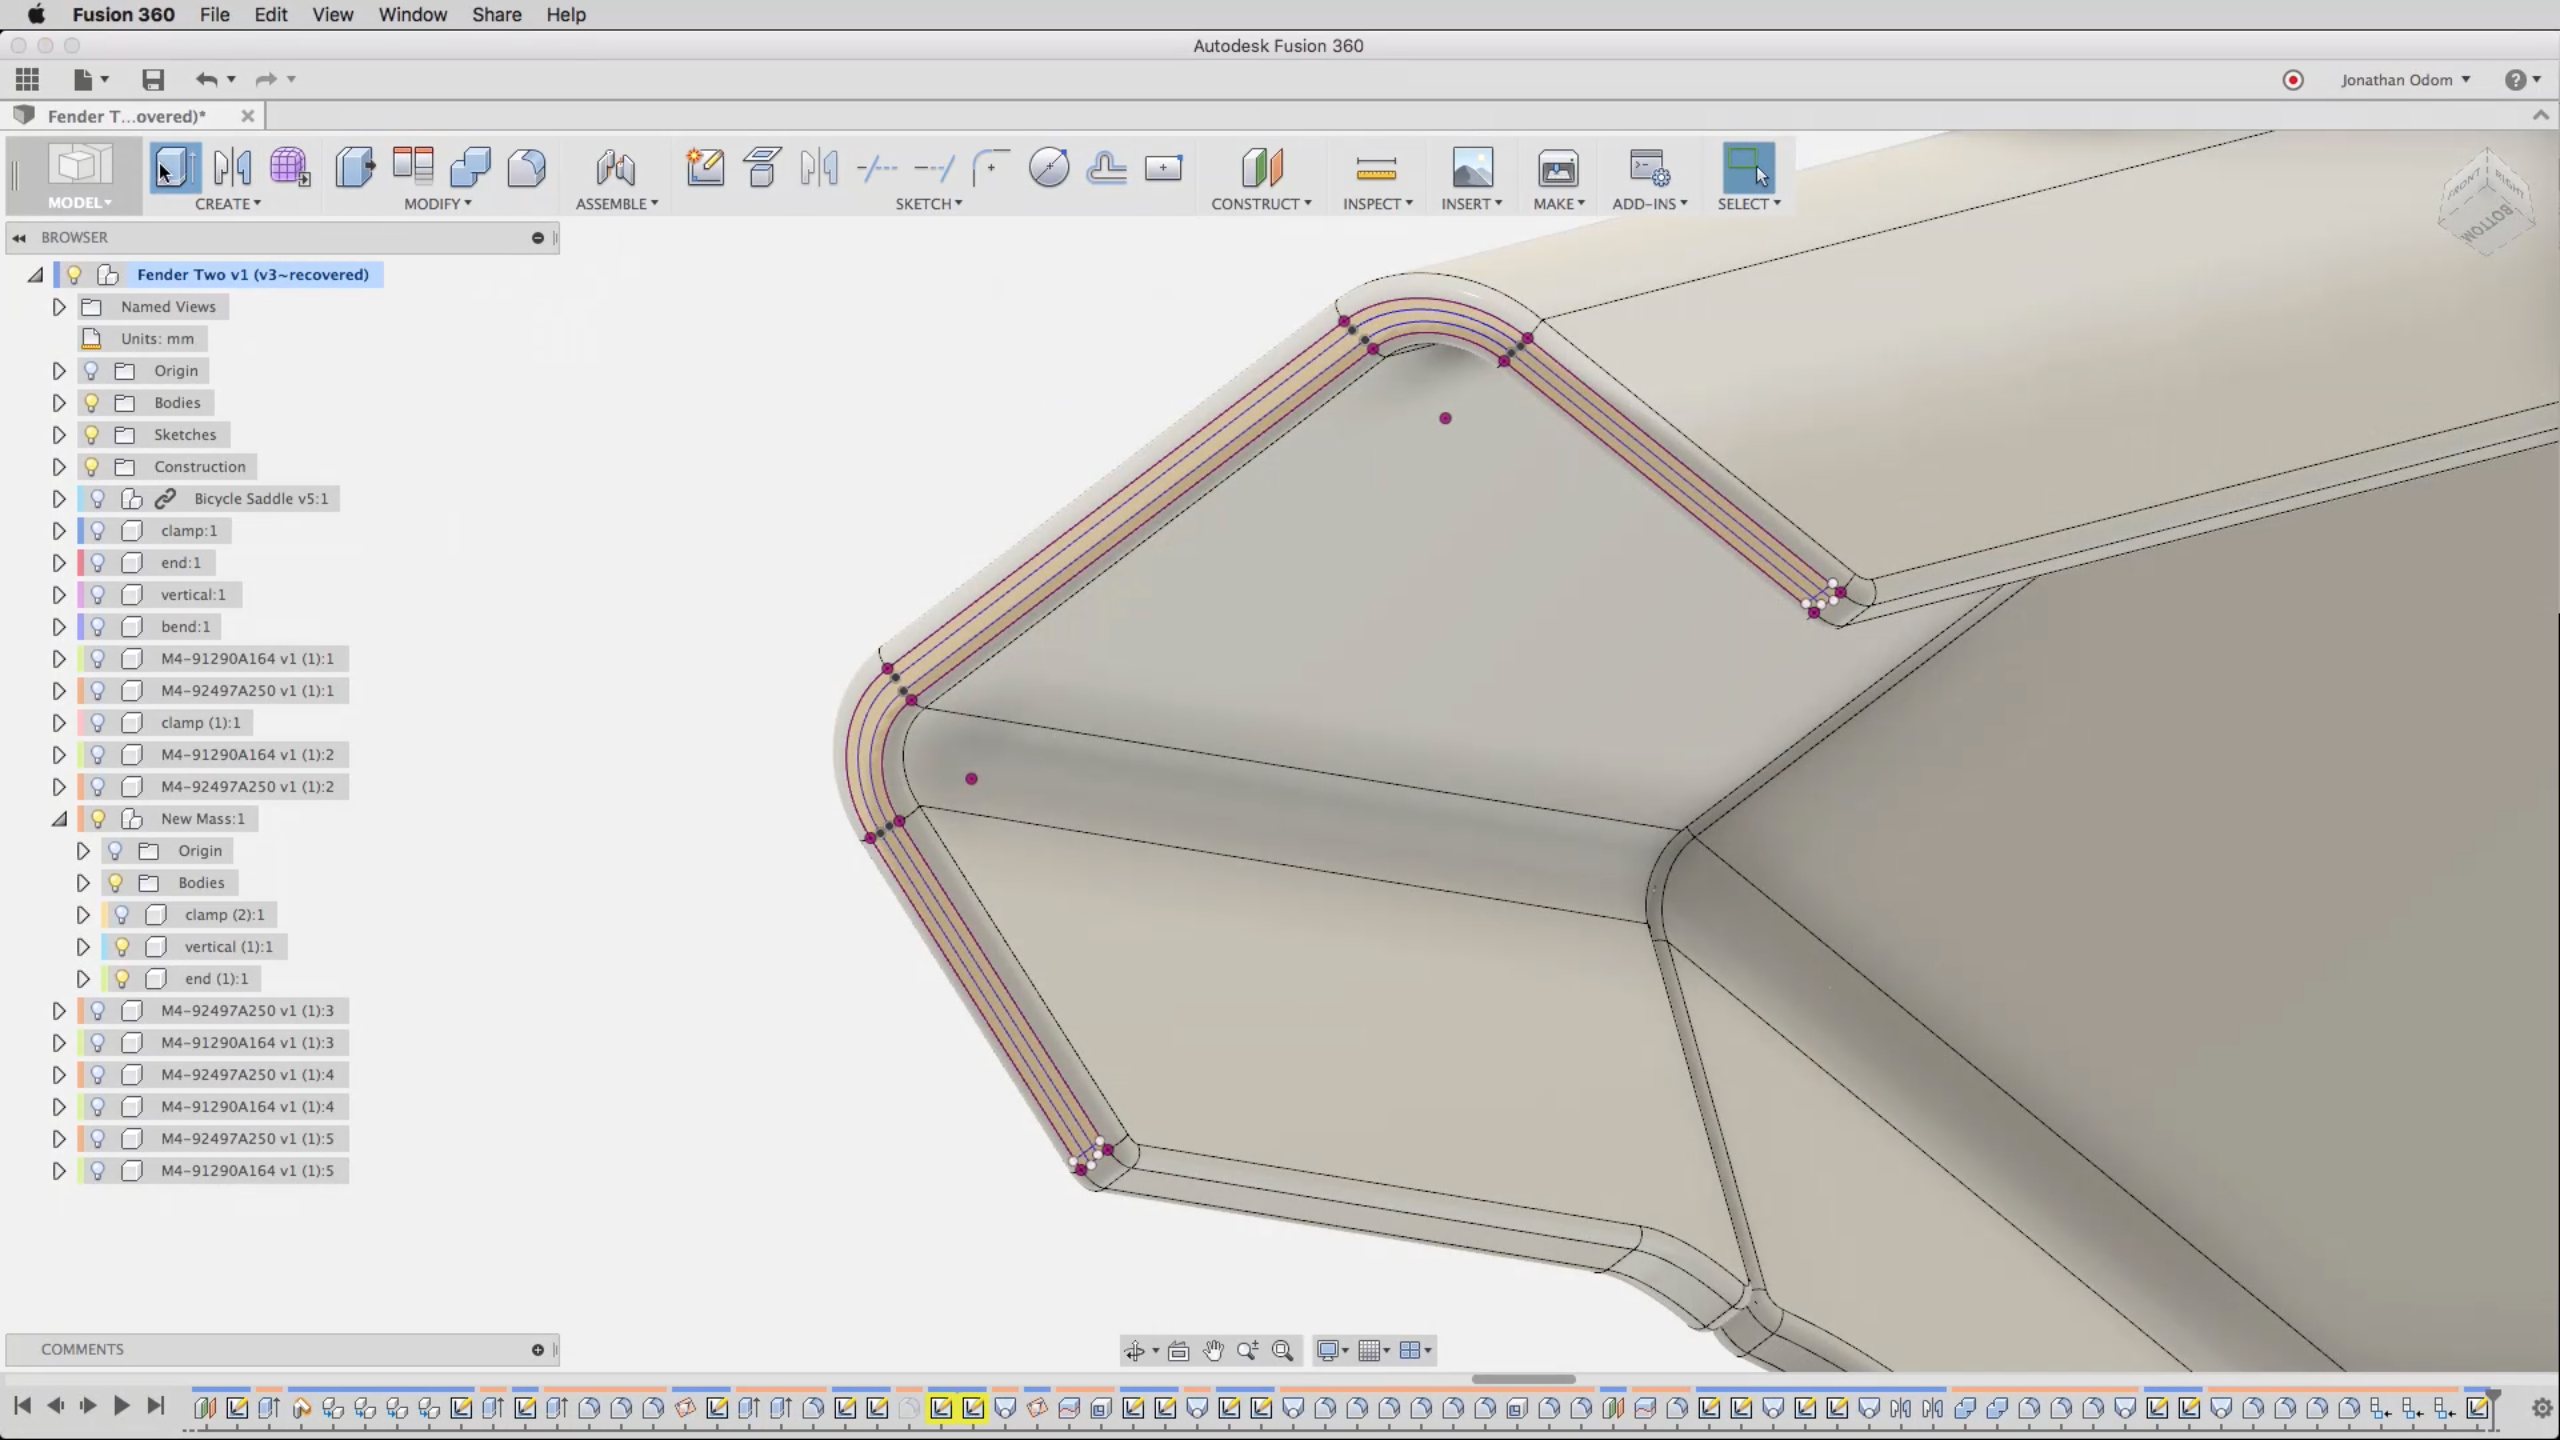Open the Window menu in menu bar
Image resolution: width=2560 pixels, height=1440 pixels.
click(x=412, y=15)
